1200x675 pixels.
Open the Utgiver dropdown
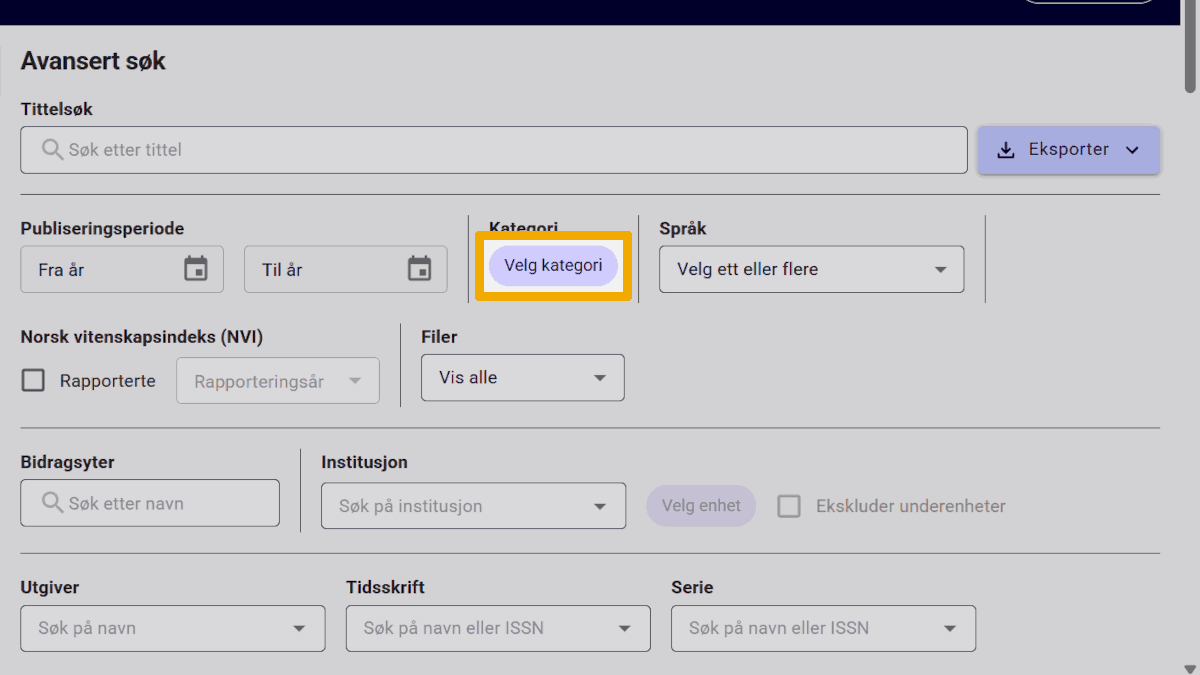[x=173, y=628]
